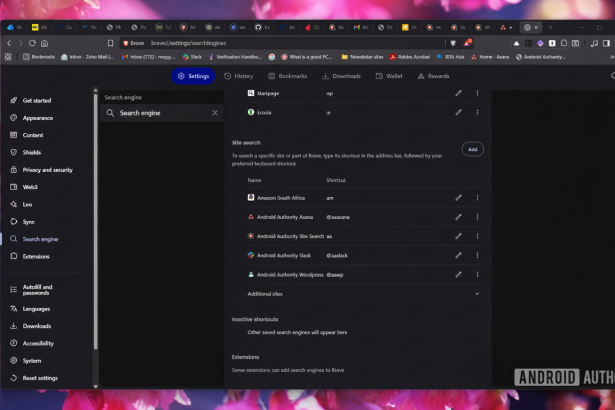Bookmark this page using the bookmark icon
The height and width of the screenshot is (410, 615).
coord(111,43)
